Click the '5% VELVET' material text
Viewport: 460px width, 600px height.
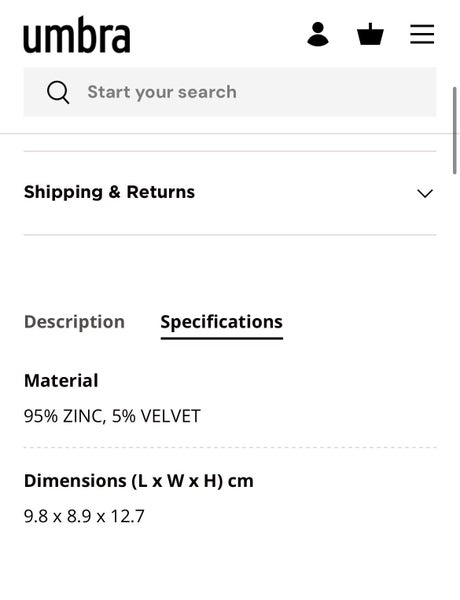point(156,416)
